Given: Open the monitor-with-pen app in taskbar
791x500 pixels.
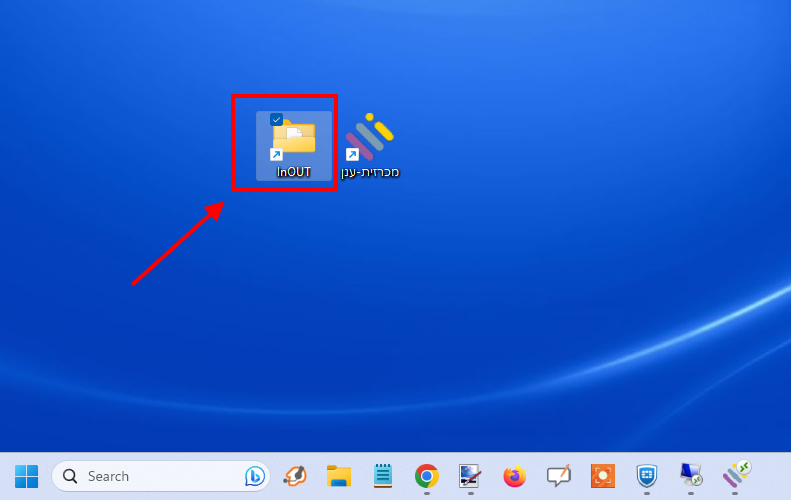Looking at the screenshot, I should (470, 476).
